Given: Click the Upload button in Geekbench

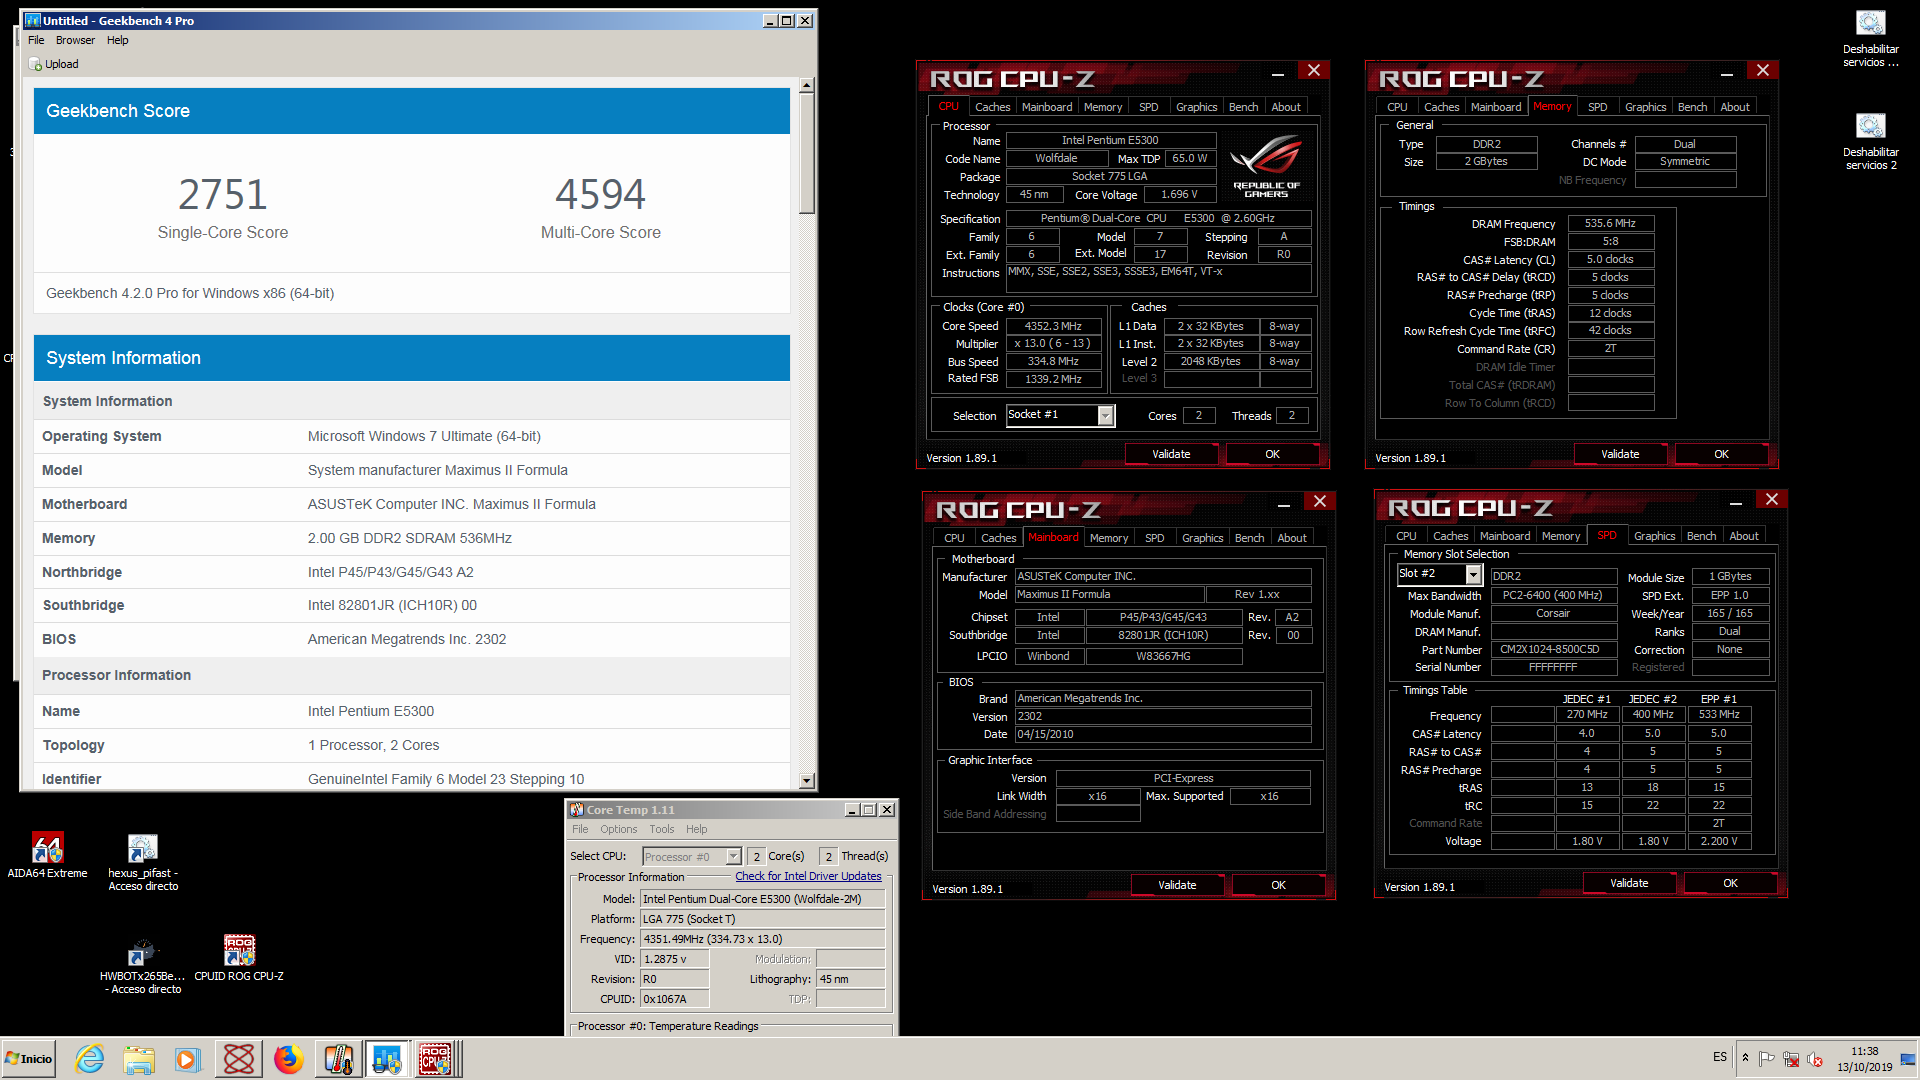Looking at the screenshot, I should 54,64.
